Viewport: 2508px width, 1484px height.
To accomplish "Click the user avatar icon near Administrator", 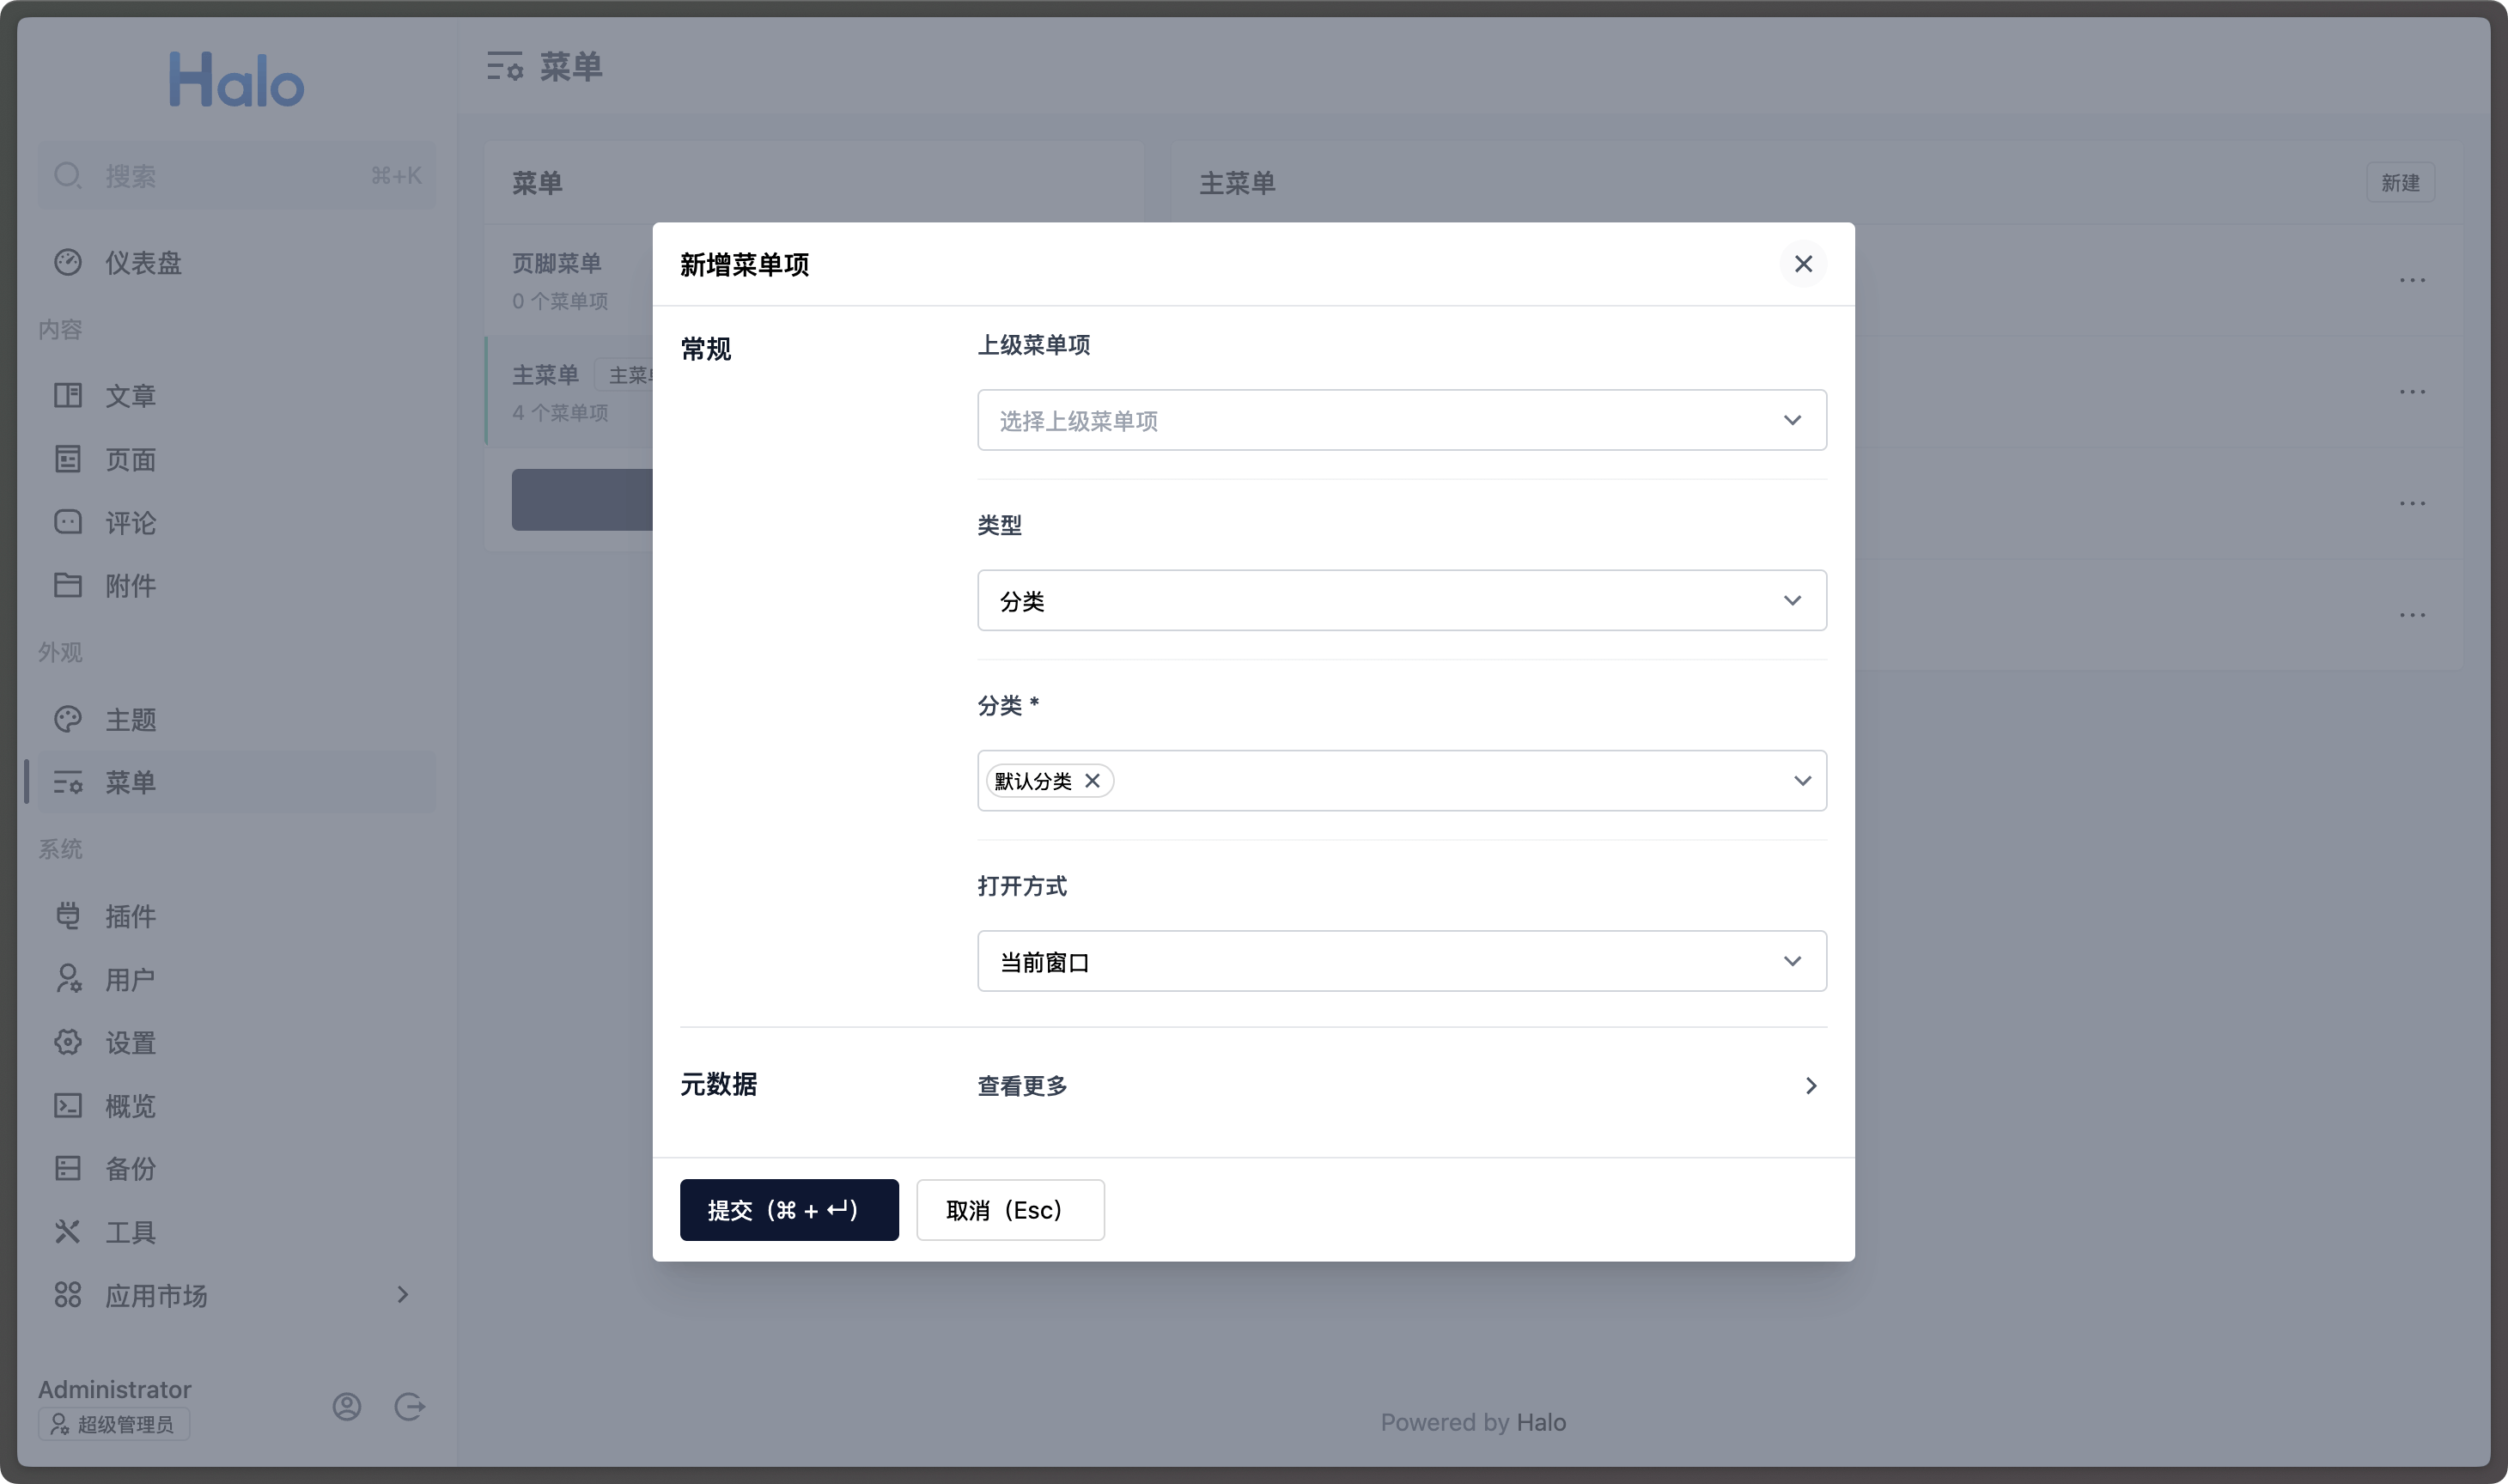I will point(346,1406).
